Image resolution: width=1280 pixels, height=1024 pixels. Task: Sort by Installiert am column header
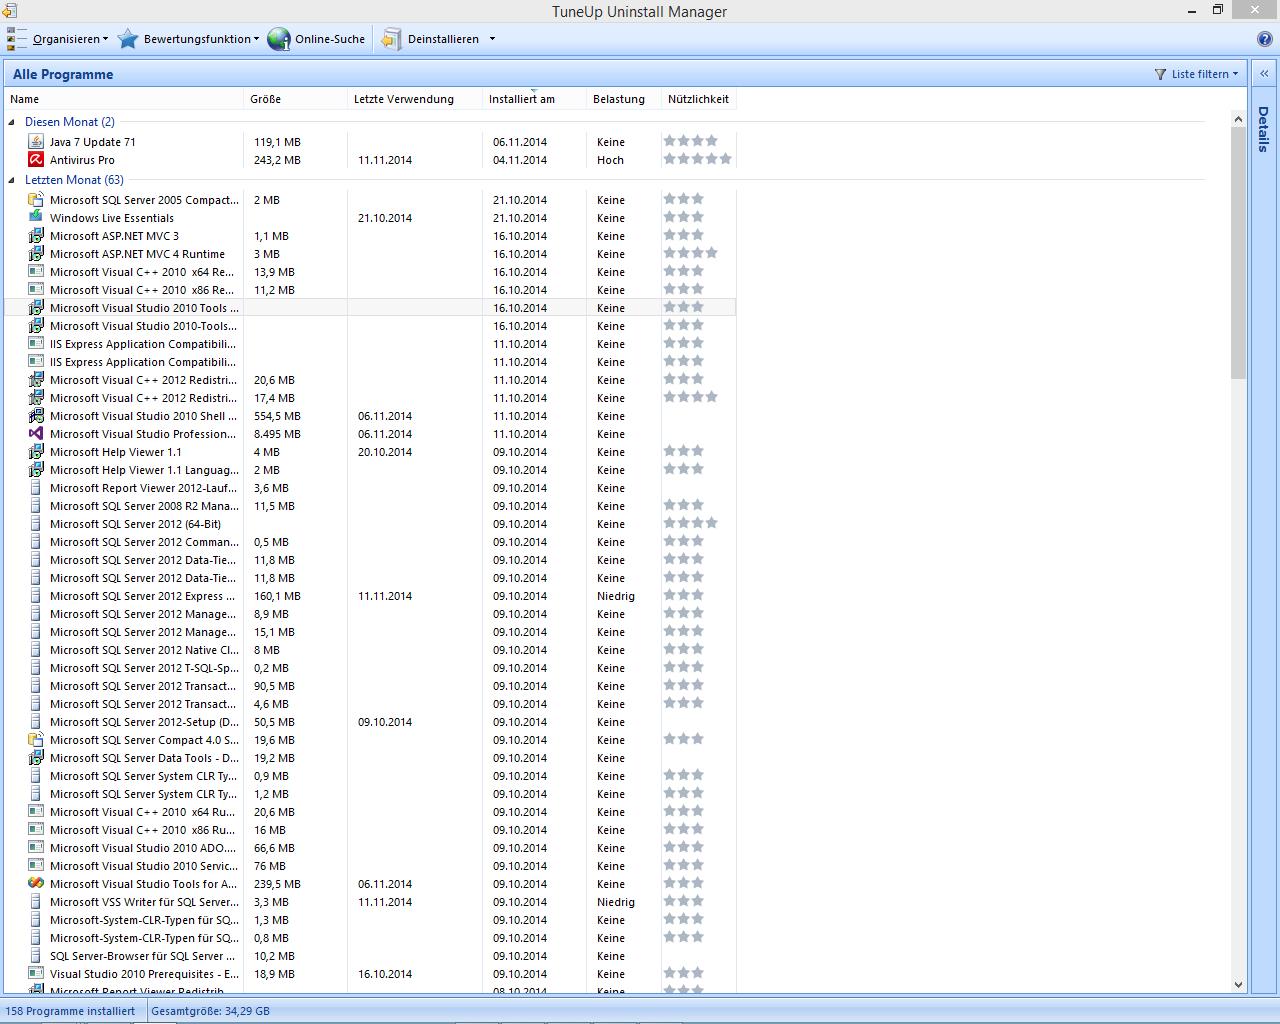(536, 99)
